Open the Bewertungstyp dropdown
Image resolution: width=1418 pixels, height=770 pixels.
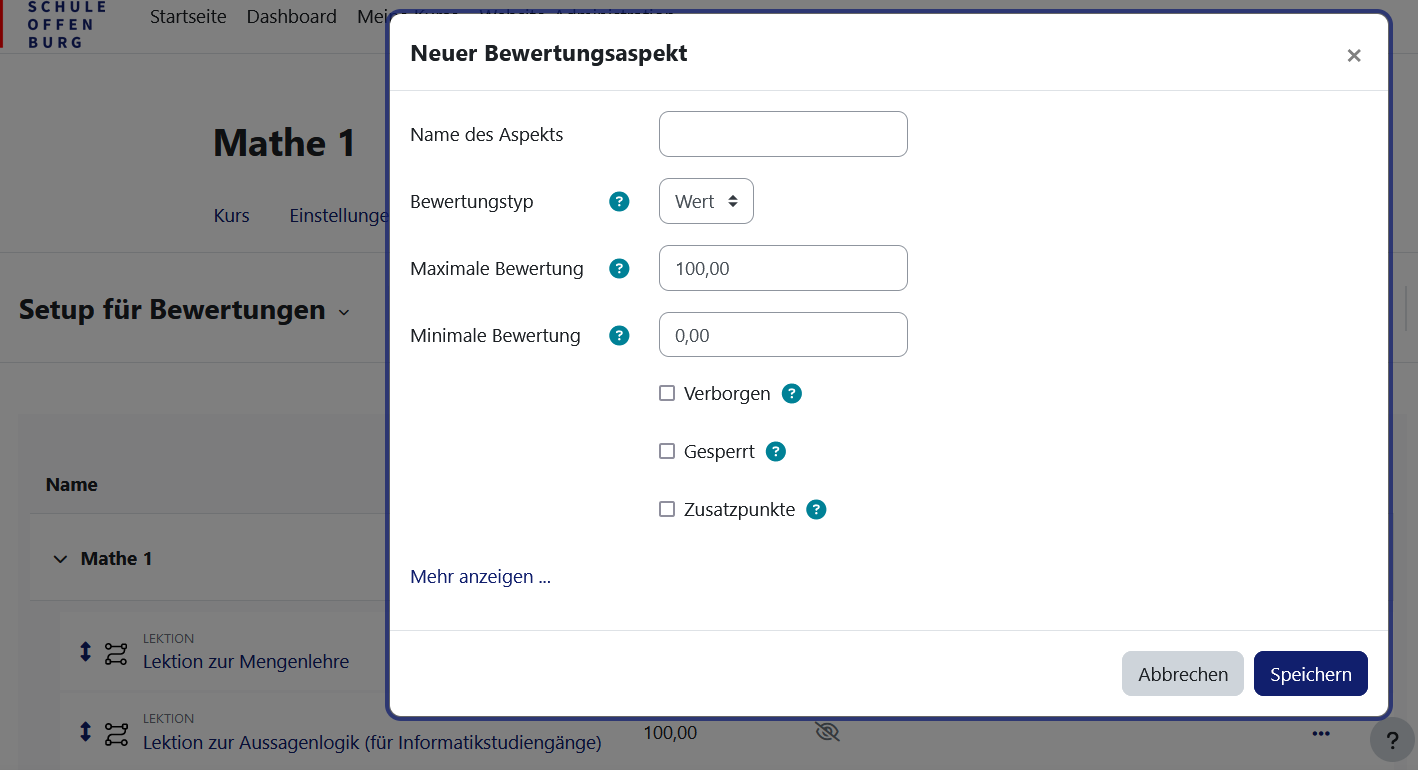(x=706, y=201)
